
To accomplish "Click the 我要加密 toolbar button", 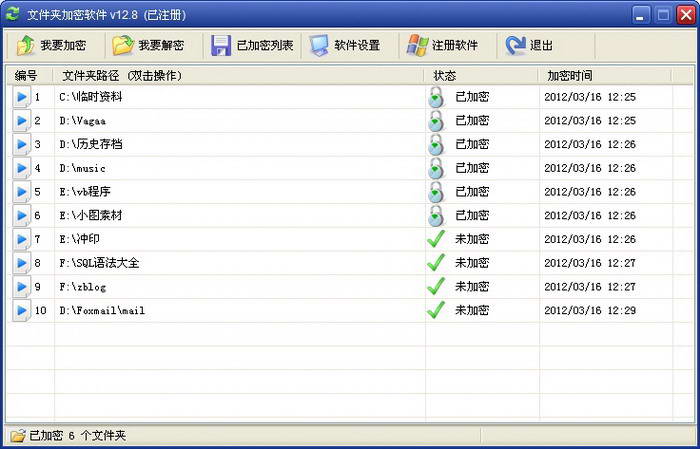I will pos(51,46).
